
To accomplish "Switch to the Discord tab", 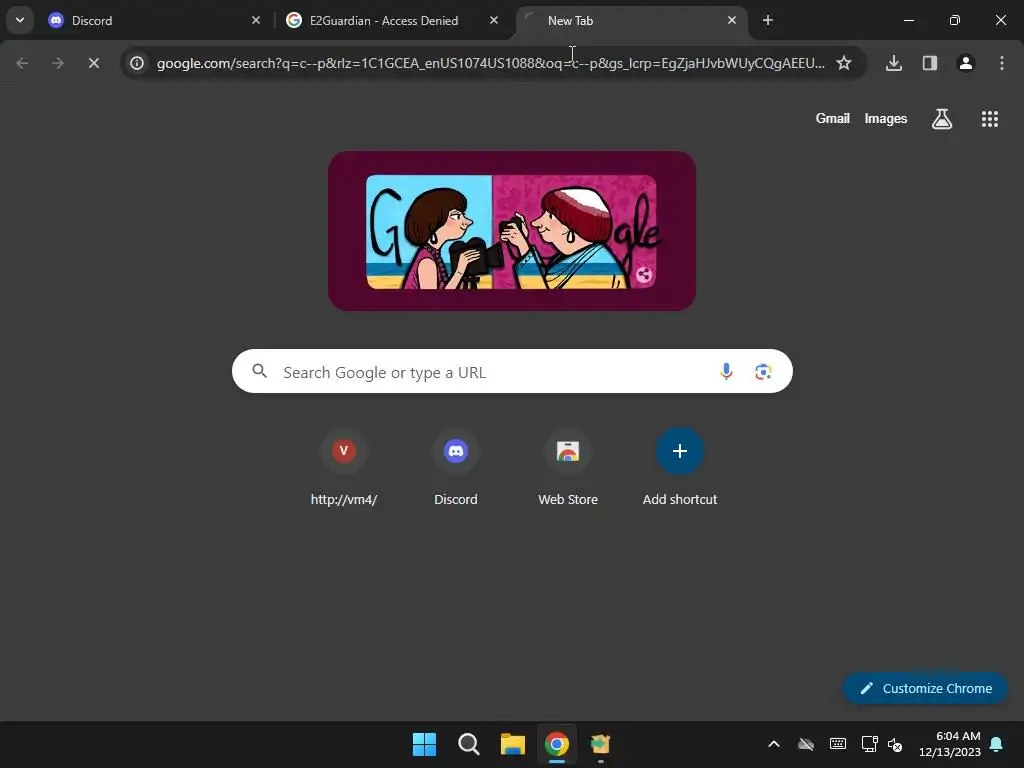I will [x=154, y=20].
